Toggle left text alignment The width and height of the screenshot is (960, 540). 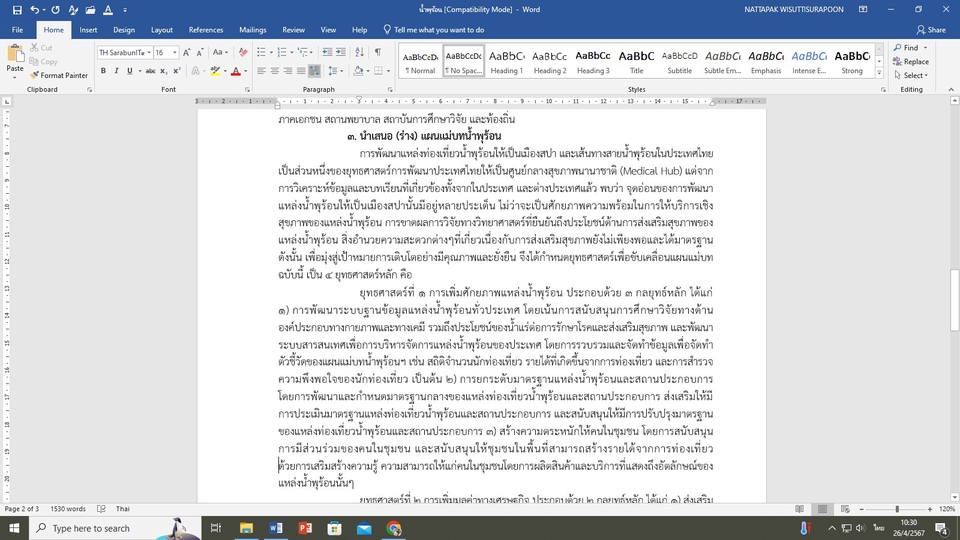pos(261,71)
